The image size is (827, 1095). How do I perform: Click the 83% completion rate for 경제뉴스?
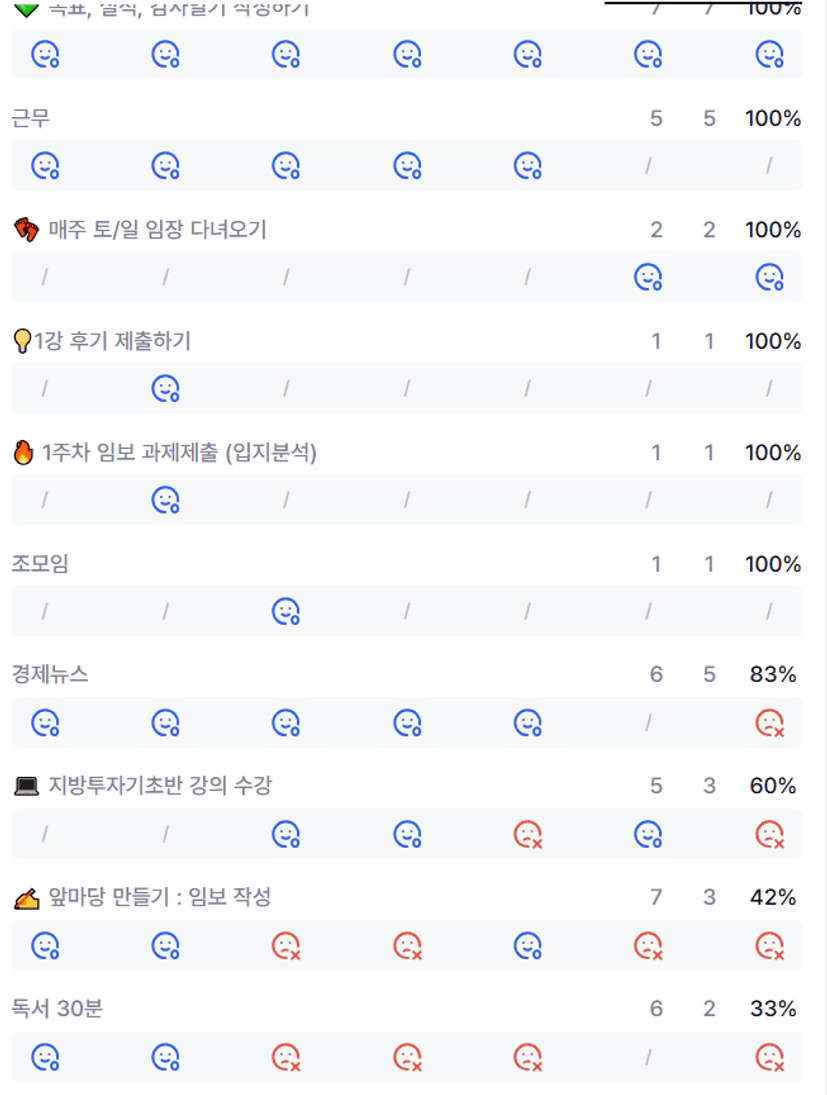coord(773,675)
